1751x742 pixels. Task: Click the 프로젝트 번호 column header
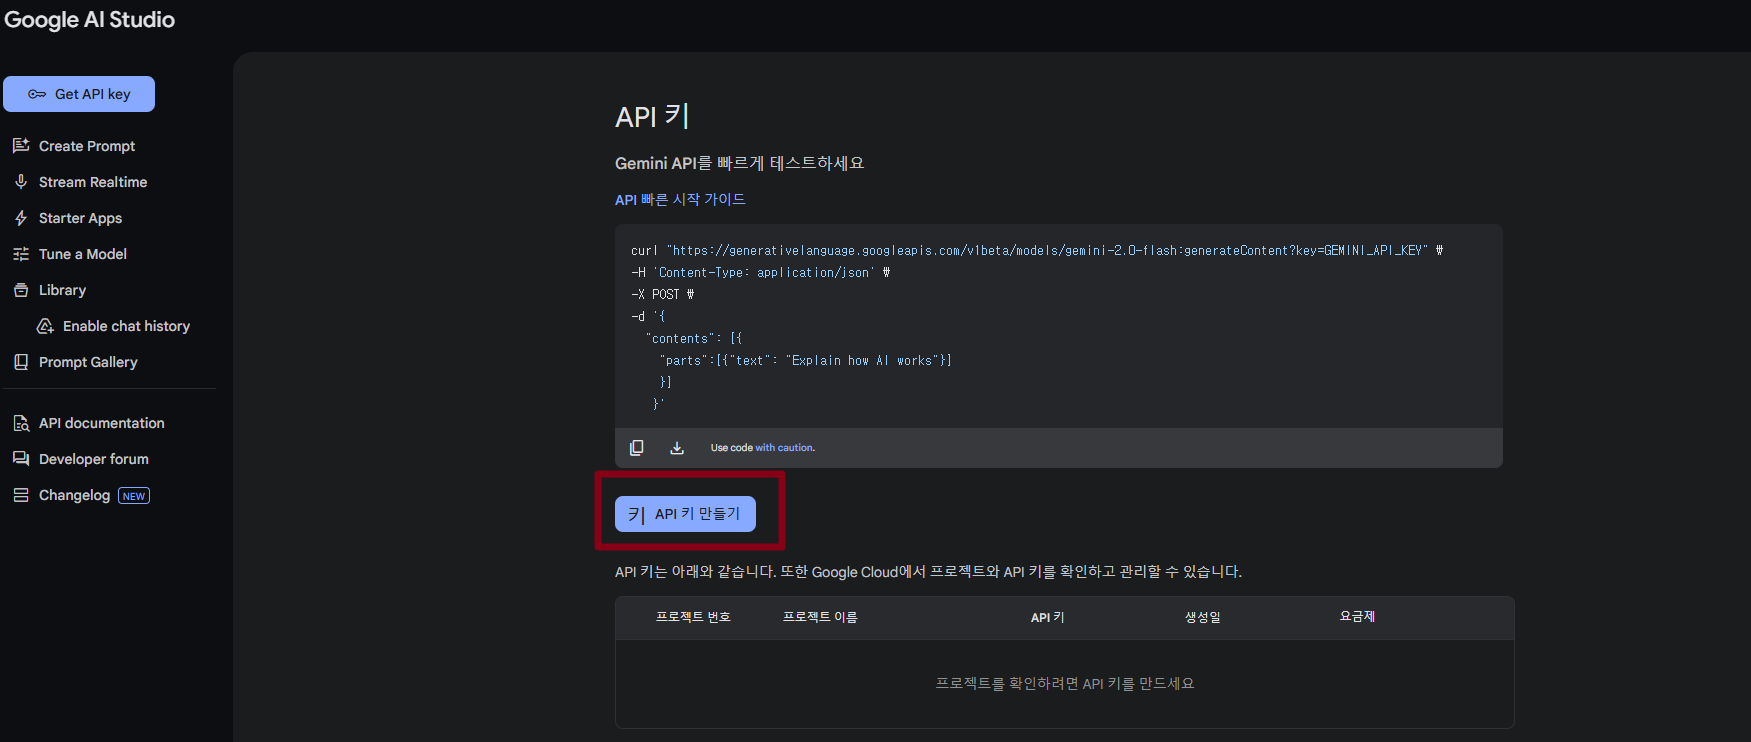693,617
